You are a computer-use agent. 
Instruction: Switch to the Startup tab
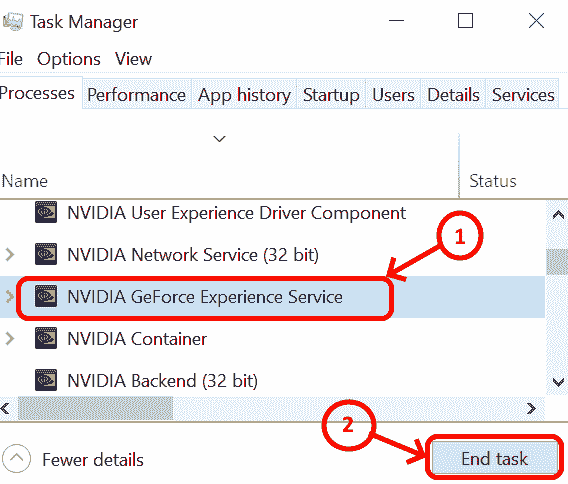331,95
